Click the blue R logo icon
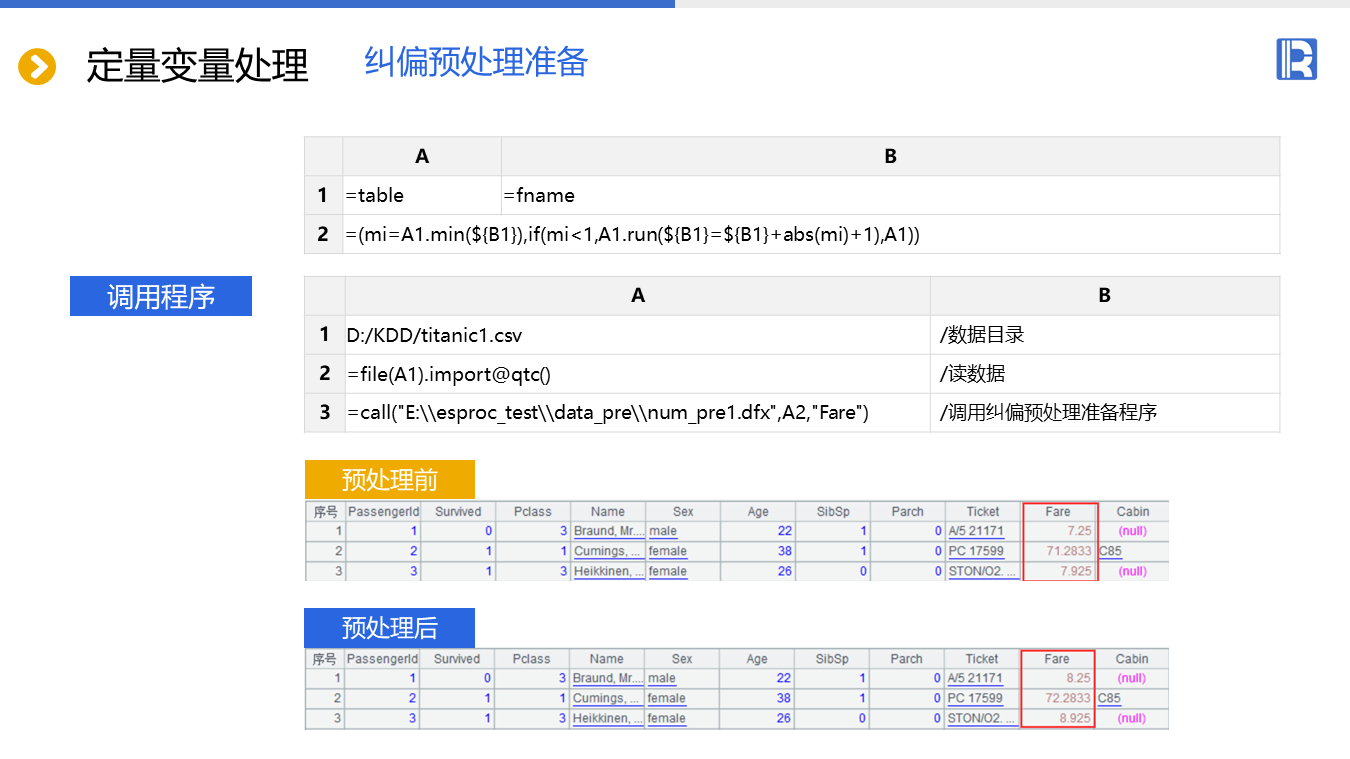1350x759 pixels. 1296,59
